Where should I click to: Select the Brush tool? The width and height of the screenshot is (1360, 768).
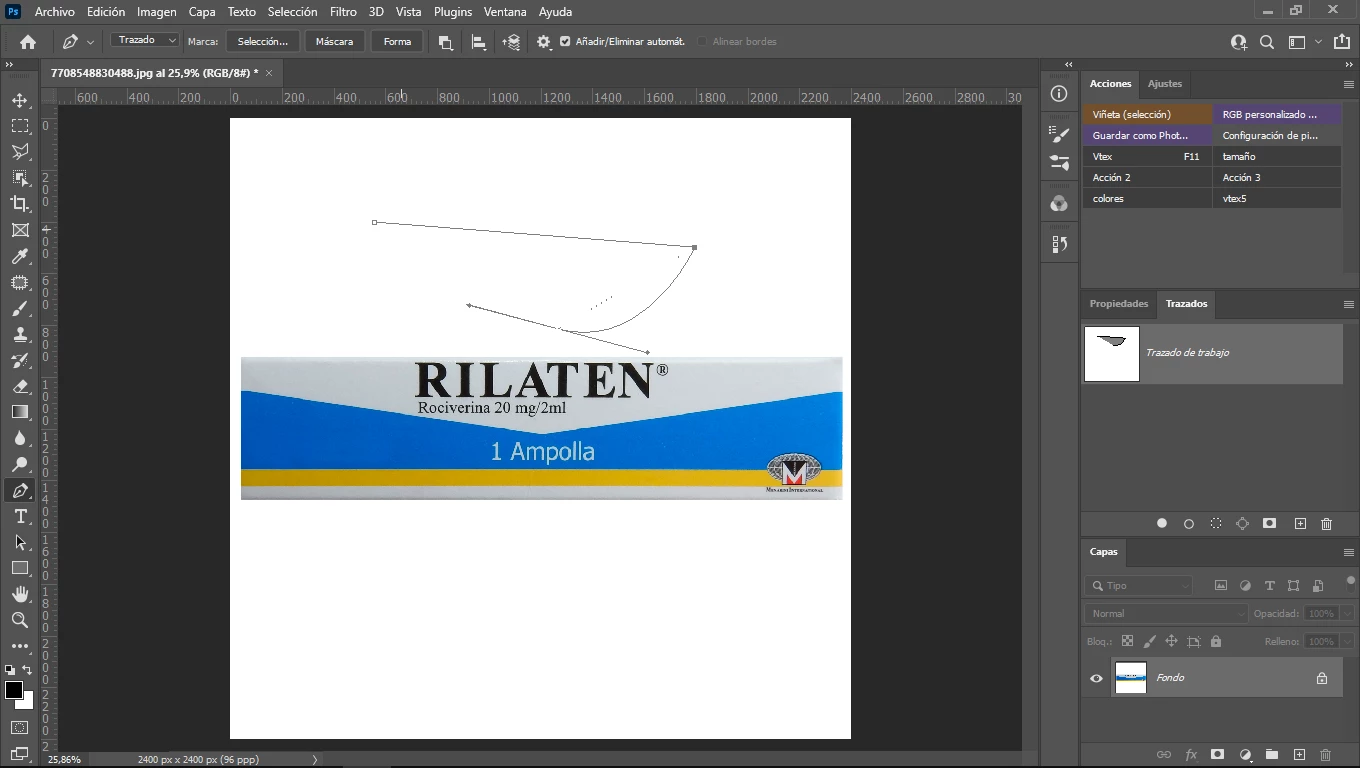20,308
